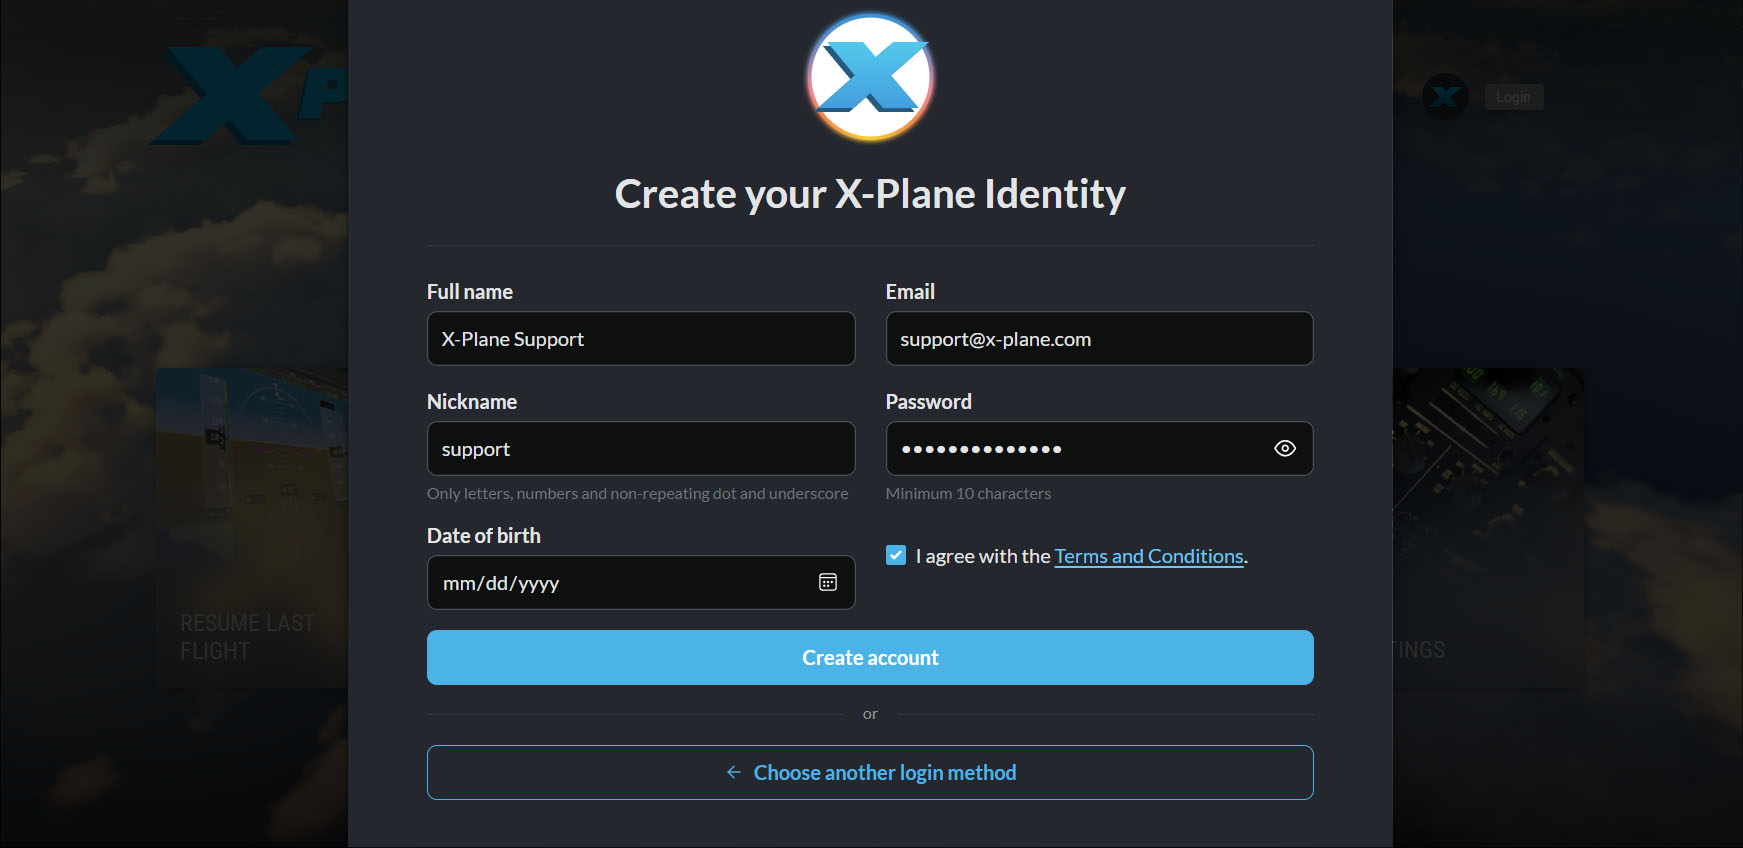Click Choose another login method button
This screenshot has width=1743, height=848.
870,772
